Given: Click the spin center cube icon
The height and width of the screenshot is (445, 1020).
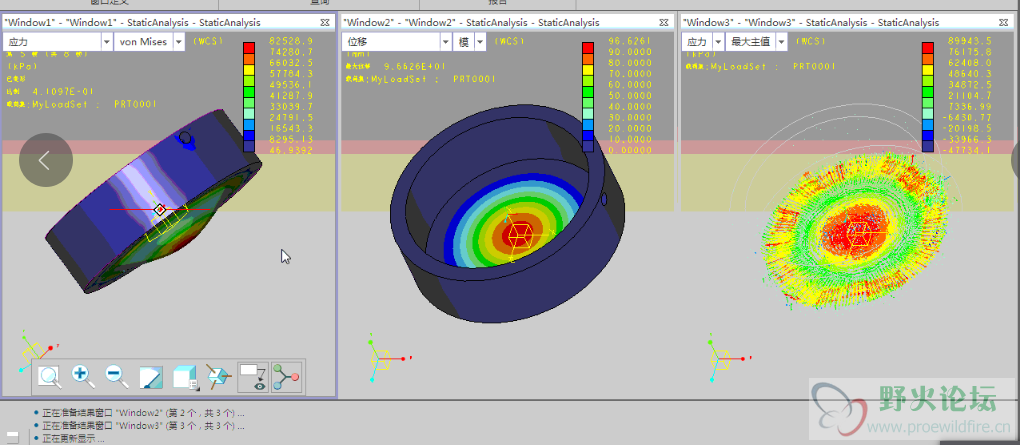Looking at the screenshot, I should coord(218,377).
